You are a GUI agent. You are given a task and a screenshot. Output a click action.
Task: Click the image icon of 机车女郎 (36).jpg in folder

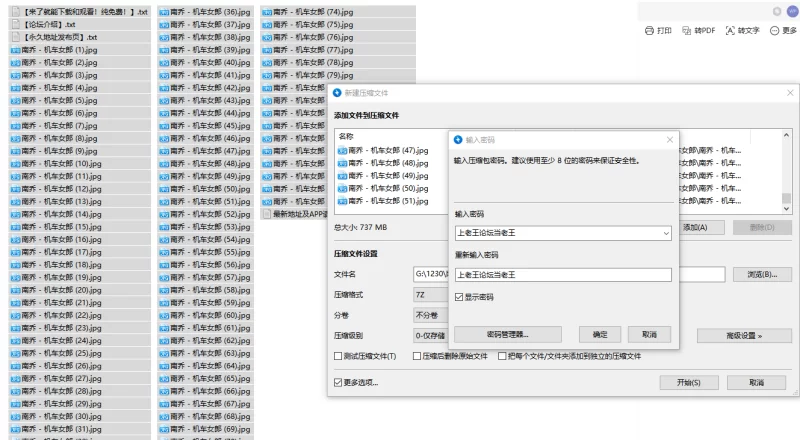click(164, 12)
